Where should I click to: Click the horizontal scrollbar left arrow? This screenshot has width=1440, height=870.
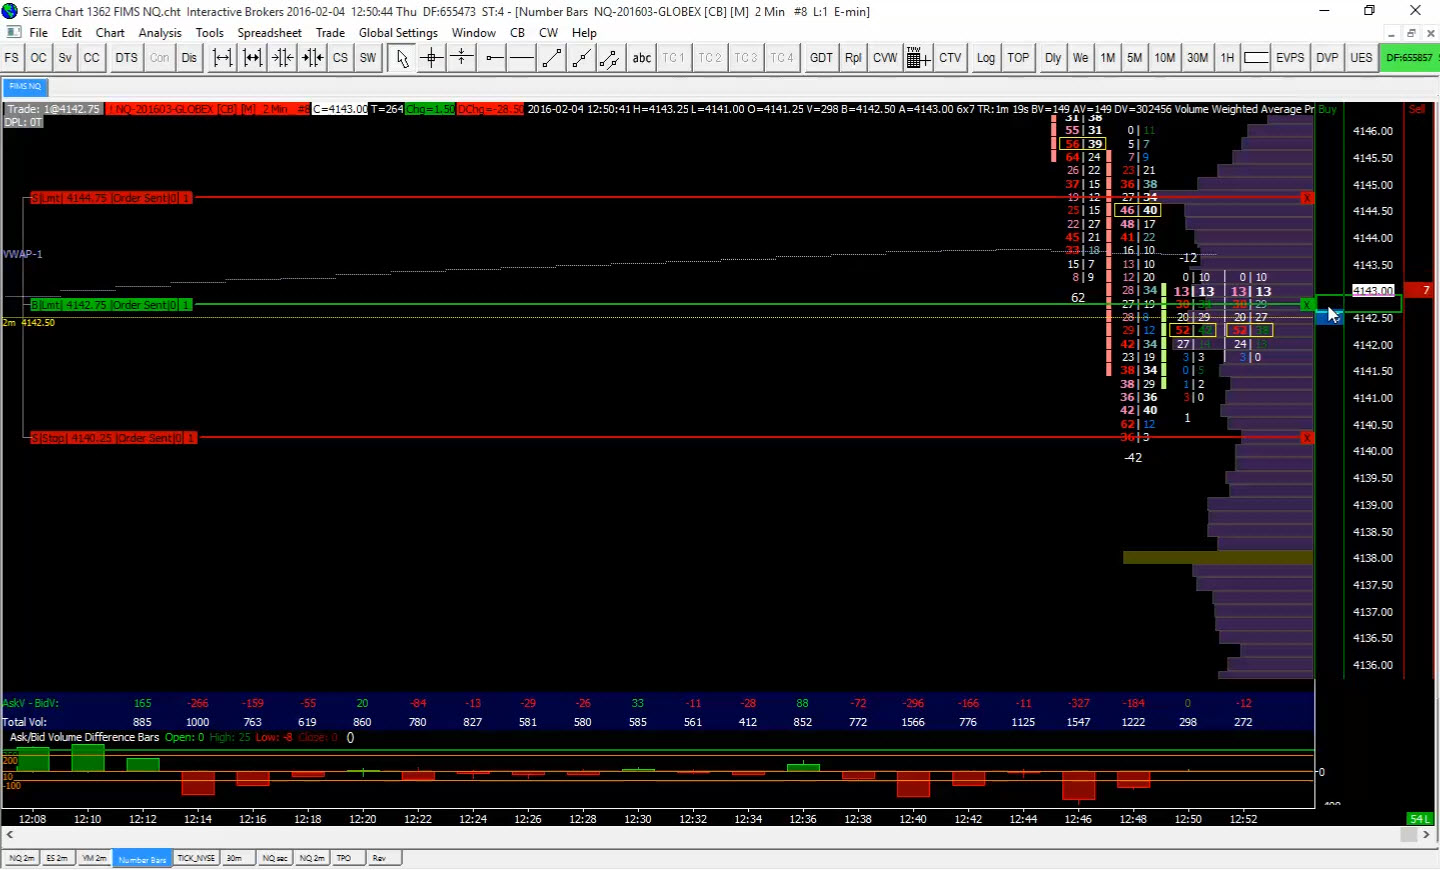click(x=10, y=834)
